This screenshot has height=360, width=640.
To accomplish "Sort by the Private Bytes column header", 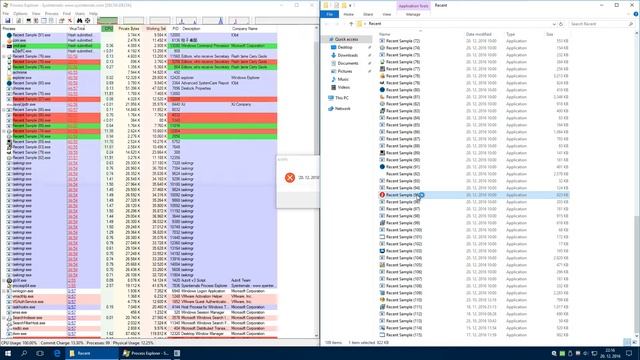I will click(129, 29).
